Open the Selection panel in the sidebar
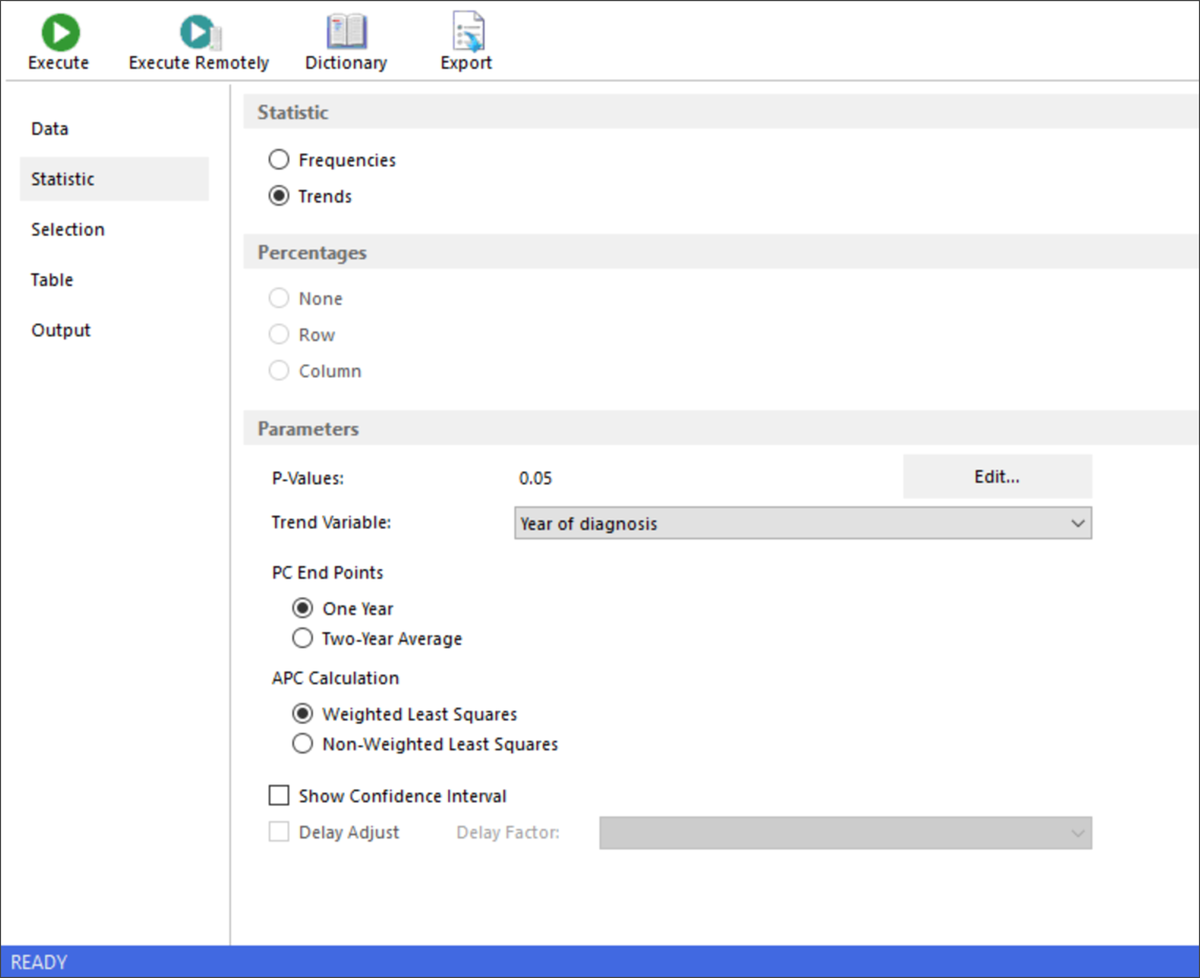Image resolution: width=1200 pixels, height=978 pixels. [67, 229]
